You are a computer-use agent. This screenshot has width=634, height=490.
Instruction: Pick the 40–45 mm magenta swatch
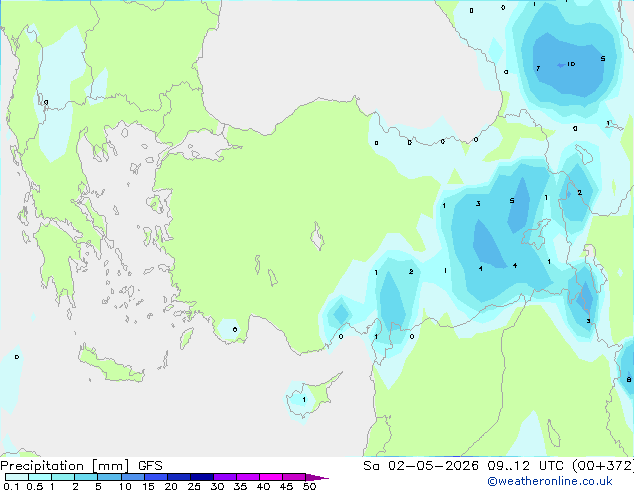pos(271,477)
